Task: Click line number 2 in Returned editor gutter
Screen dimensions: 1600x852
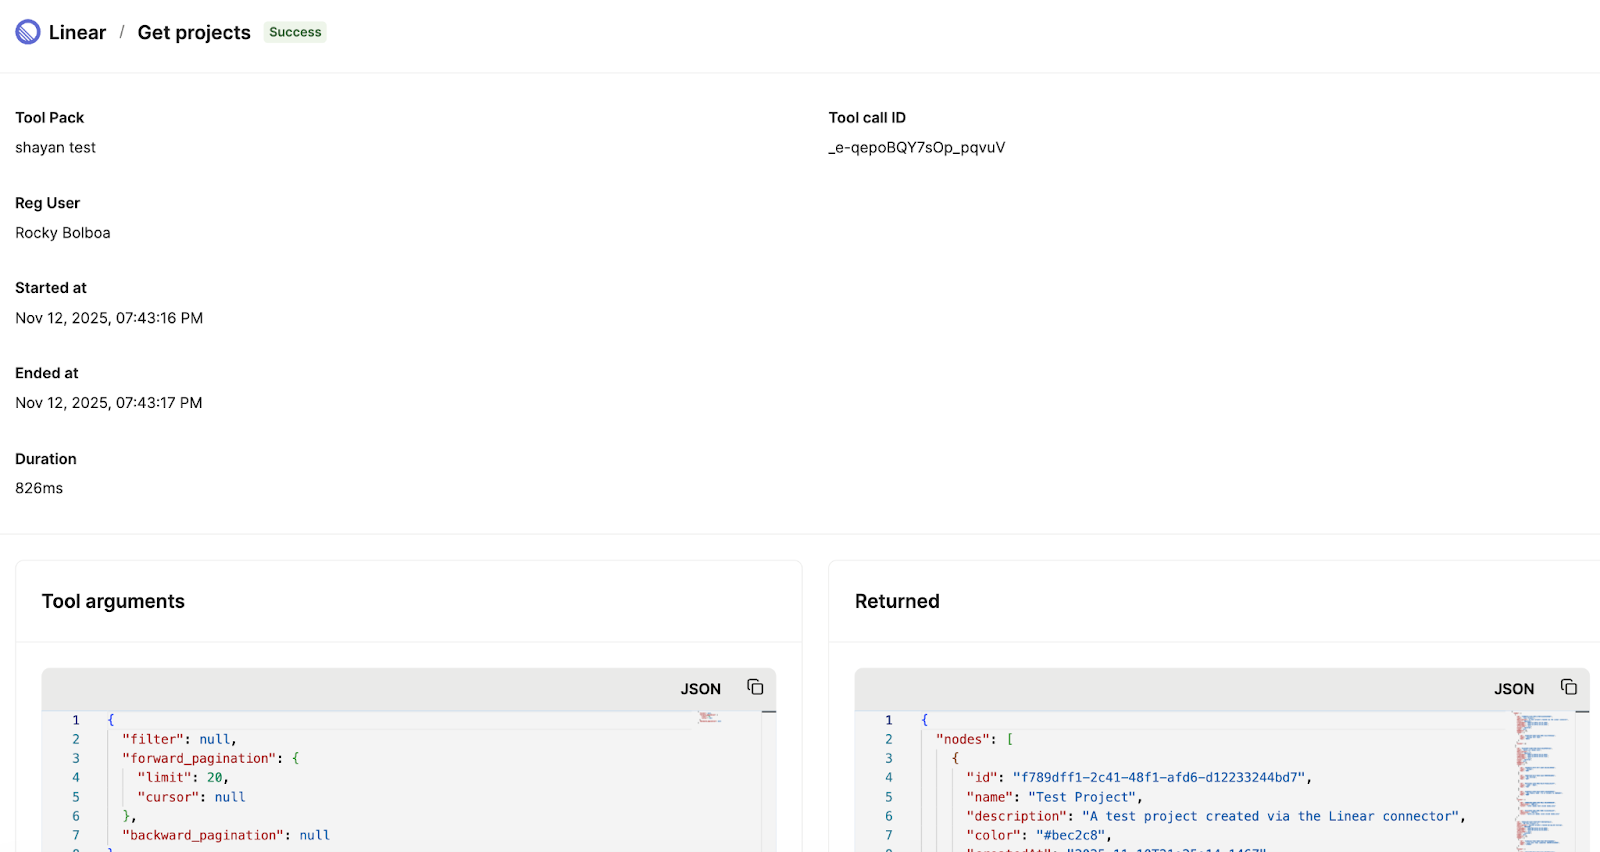Action: [x=888, y=739]
